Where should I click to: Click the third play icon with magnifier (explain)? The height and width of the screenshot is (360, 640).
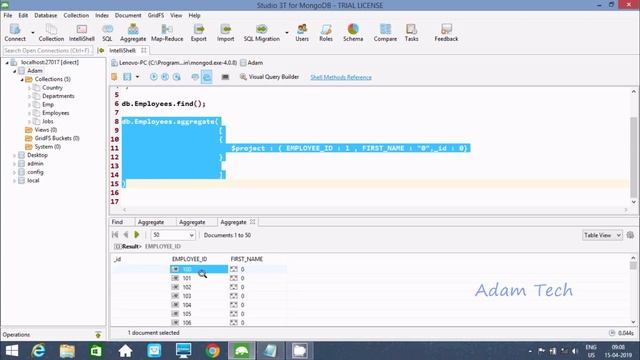pyautogui.click(x=177, y=77)
